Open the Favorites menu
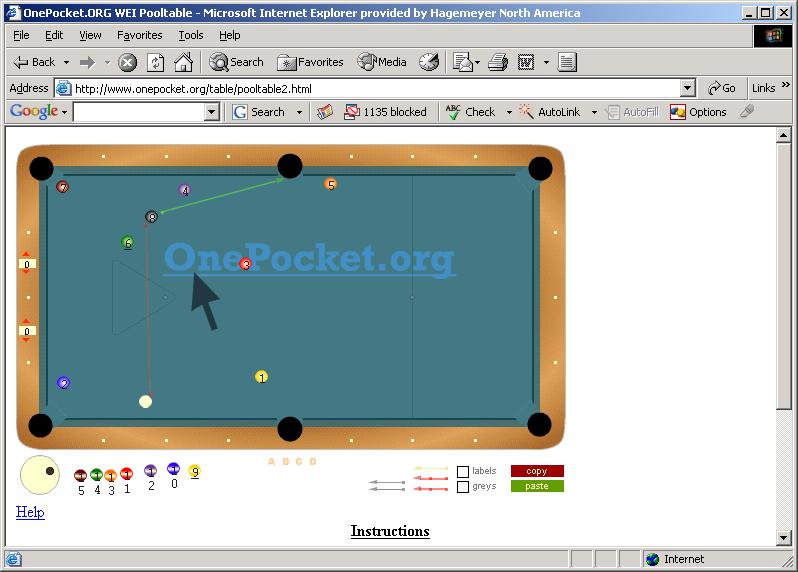The width and height of the screenshot is (798, 572). (x=139, y=35)
